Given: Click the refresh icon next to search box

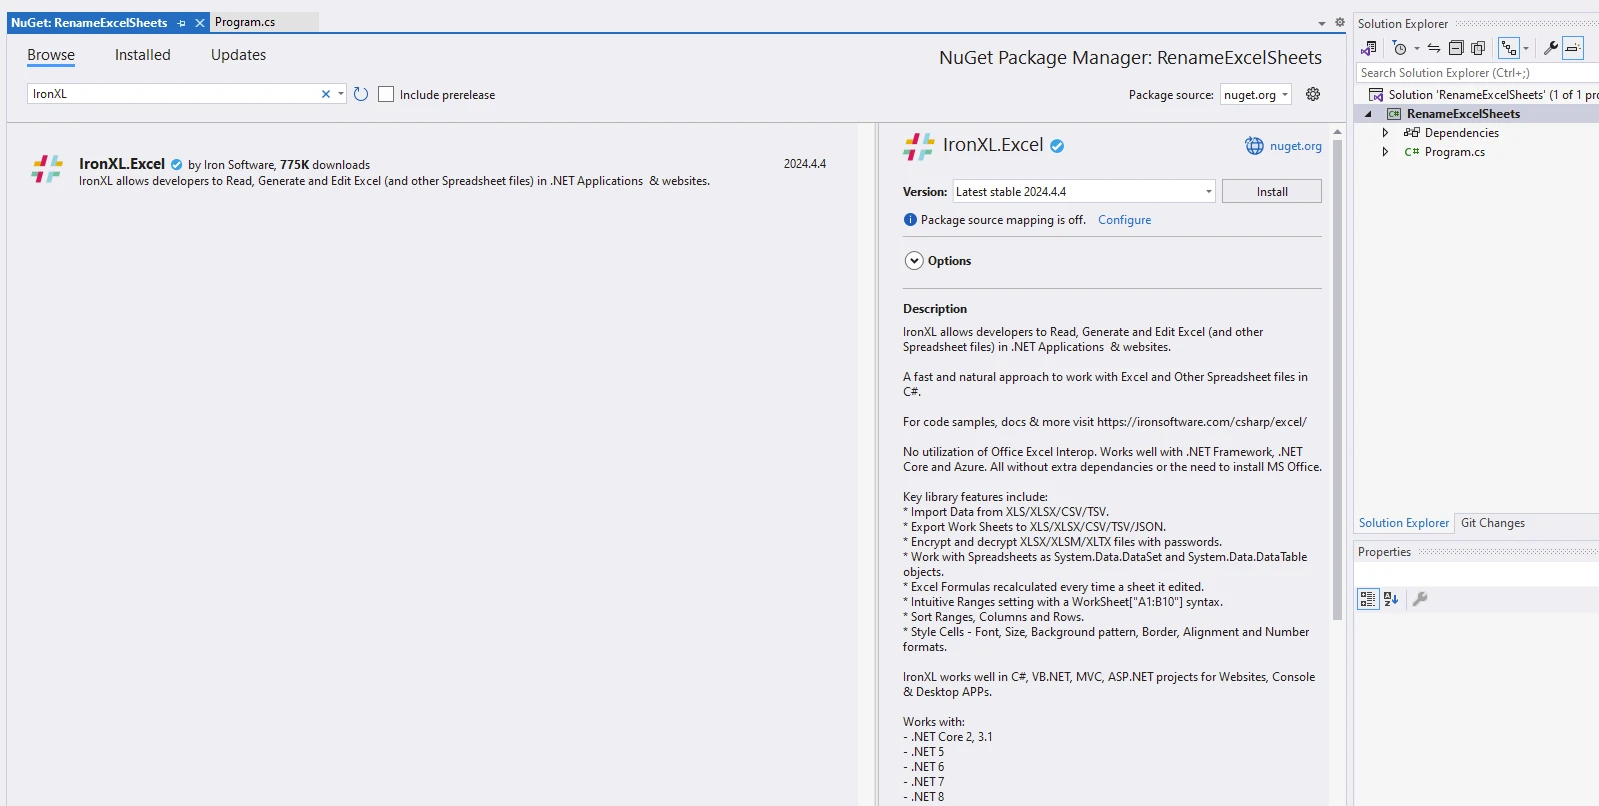Looking at the screenshot, I should (361, 94).
